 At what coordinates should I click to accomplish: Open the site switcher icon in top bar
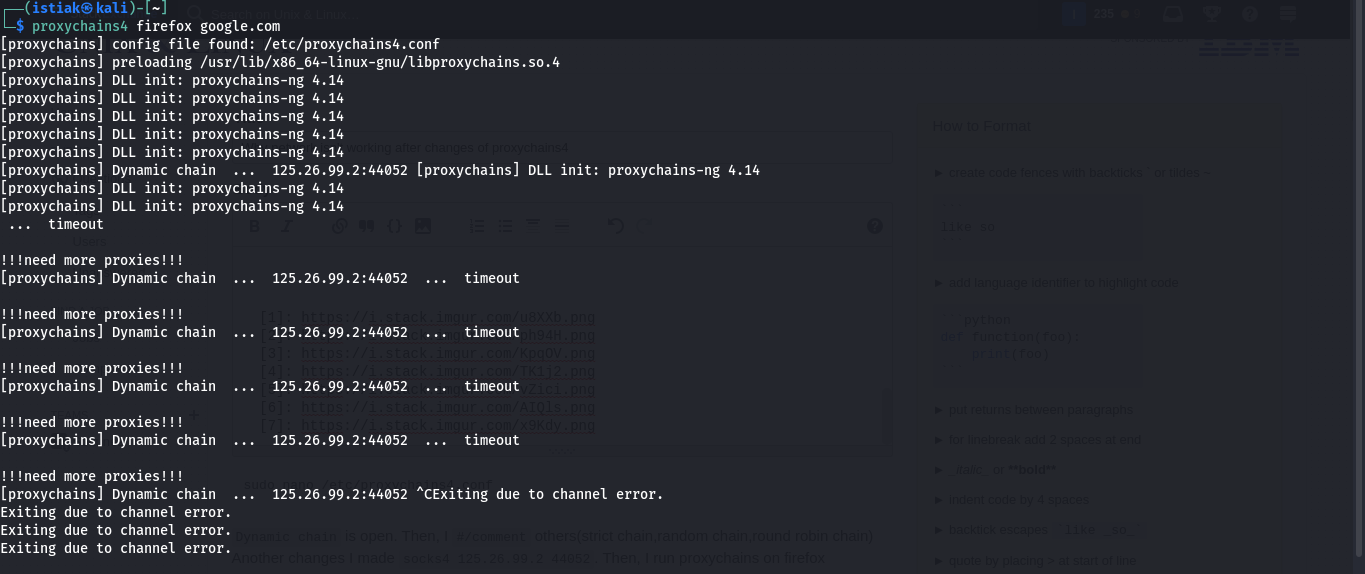pos(1287,14)
